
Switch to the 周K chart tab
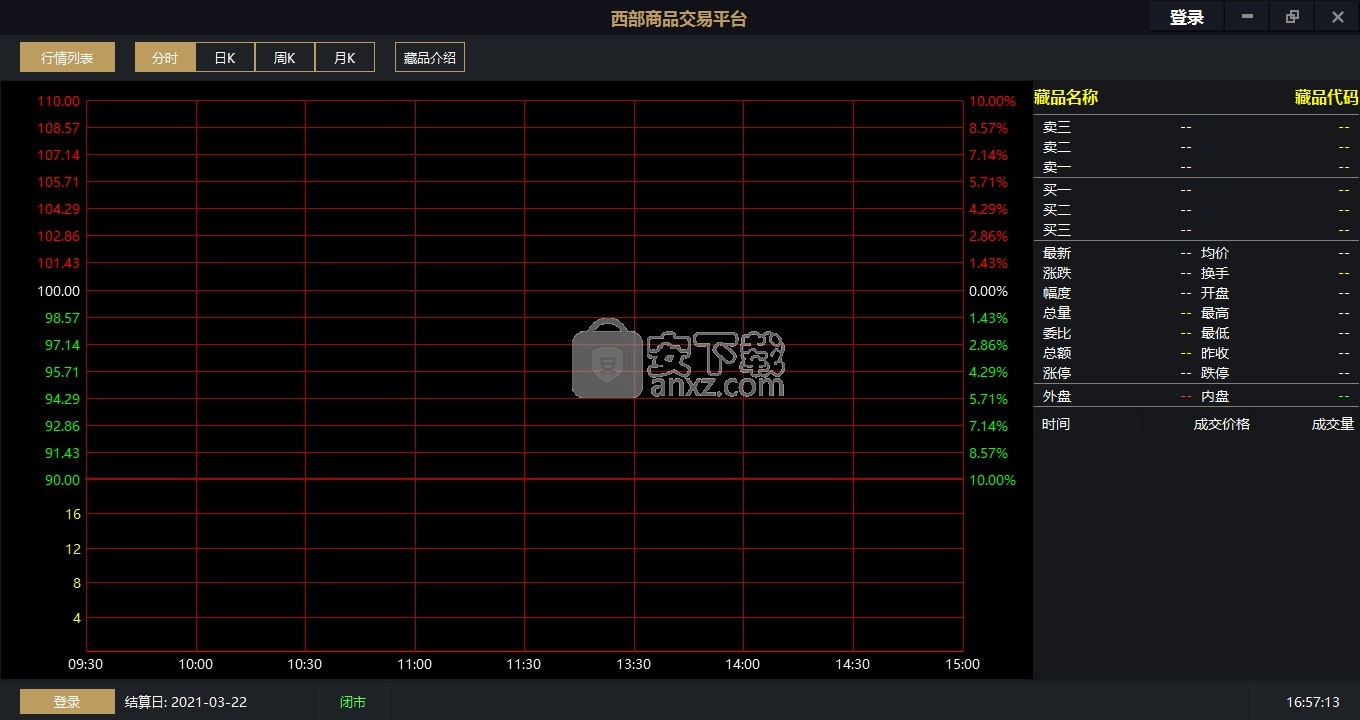pyautogui.click(x=285, y=57)
